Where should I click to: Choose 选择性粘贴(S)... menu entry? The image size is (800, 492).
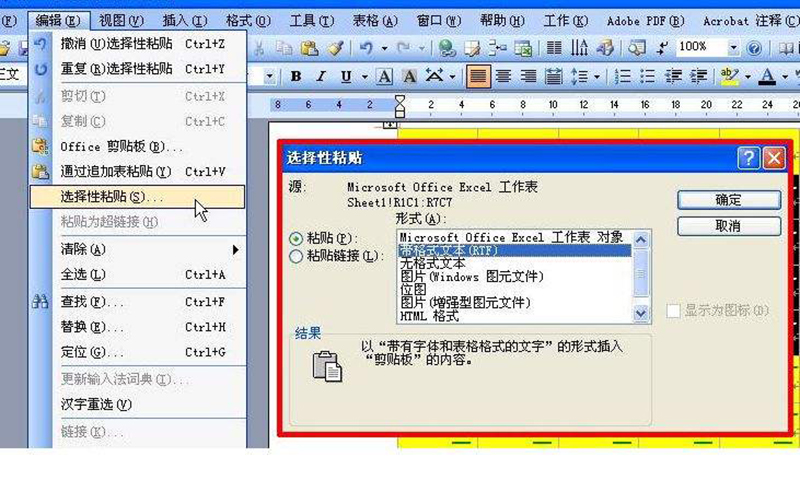coord(137,197)
